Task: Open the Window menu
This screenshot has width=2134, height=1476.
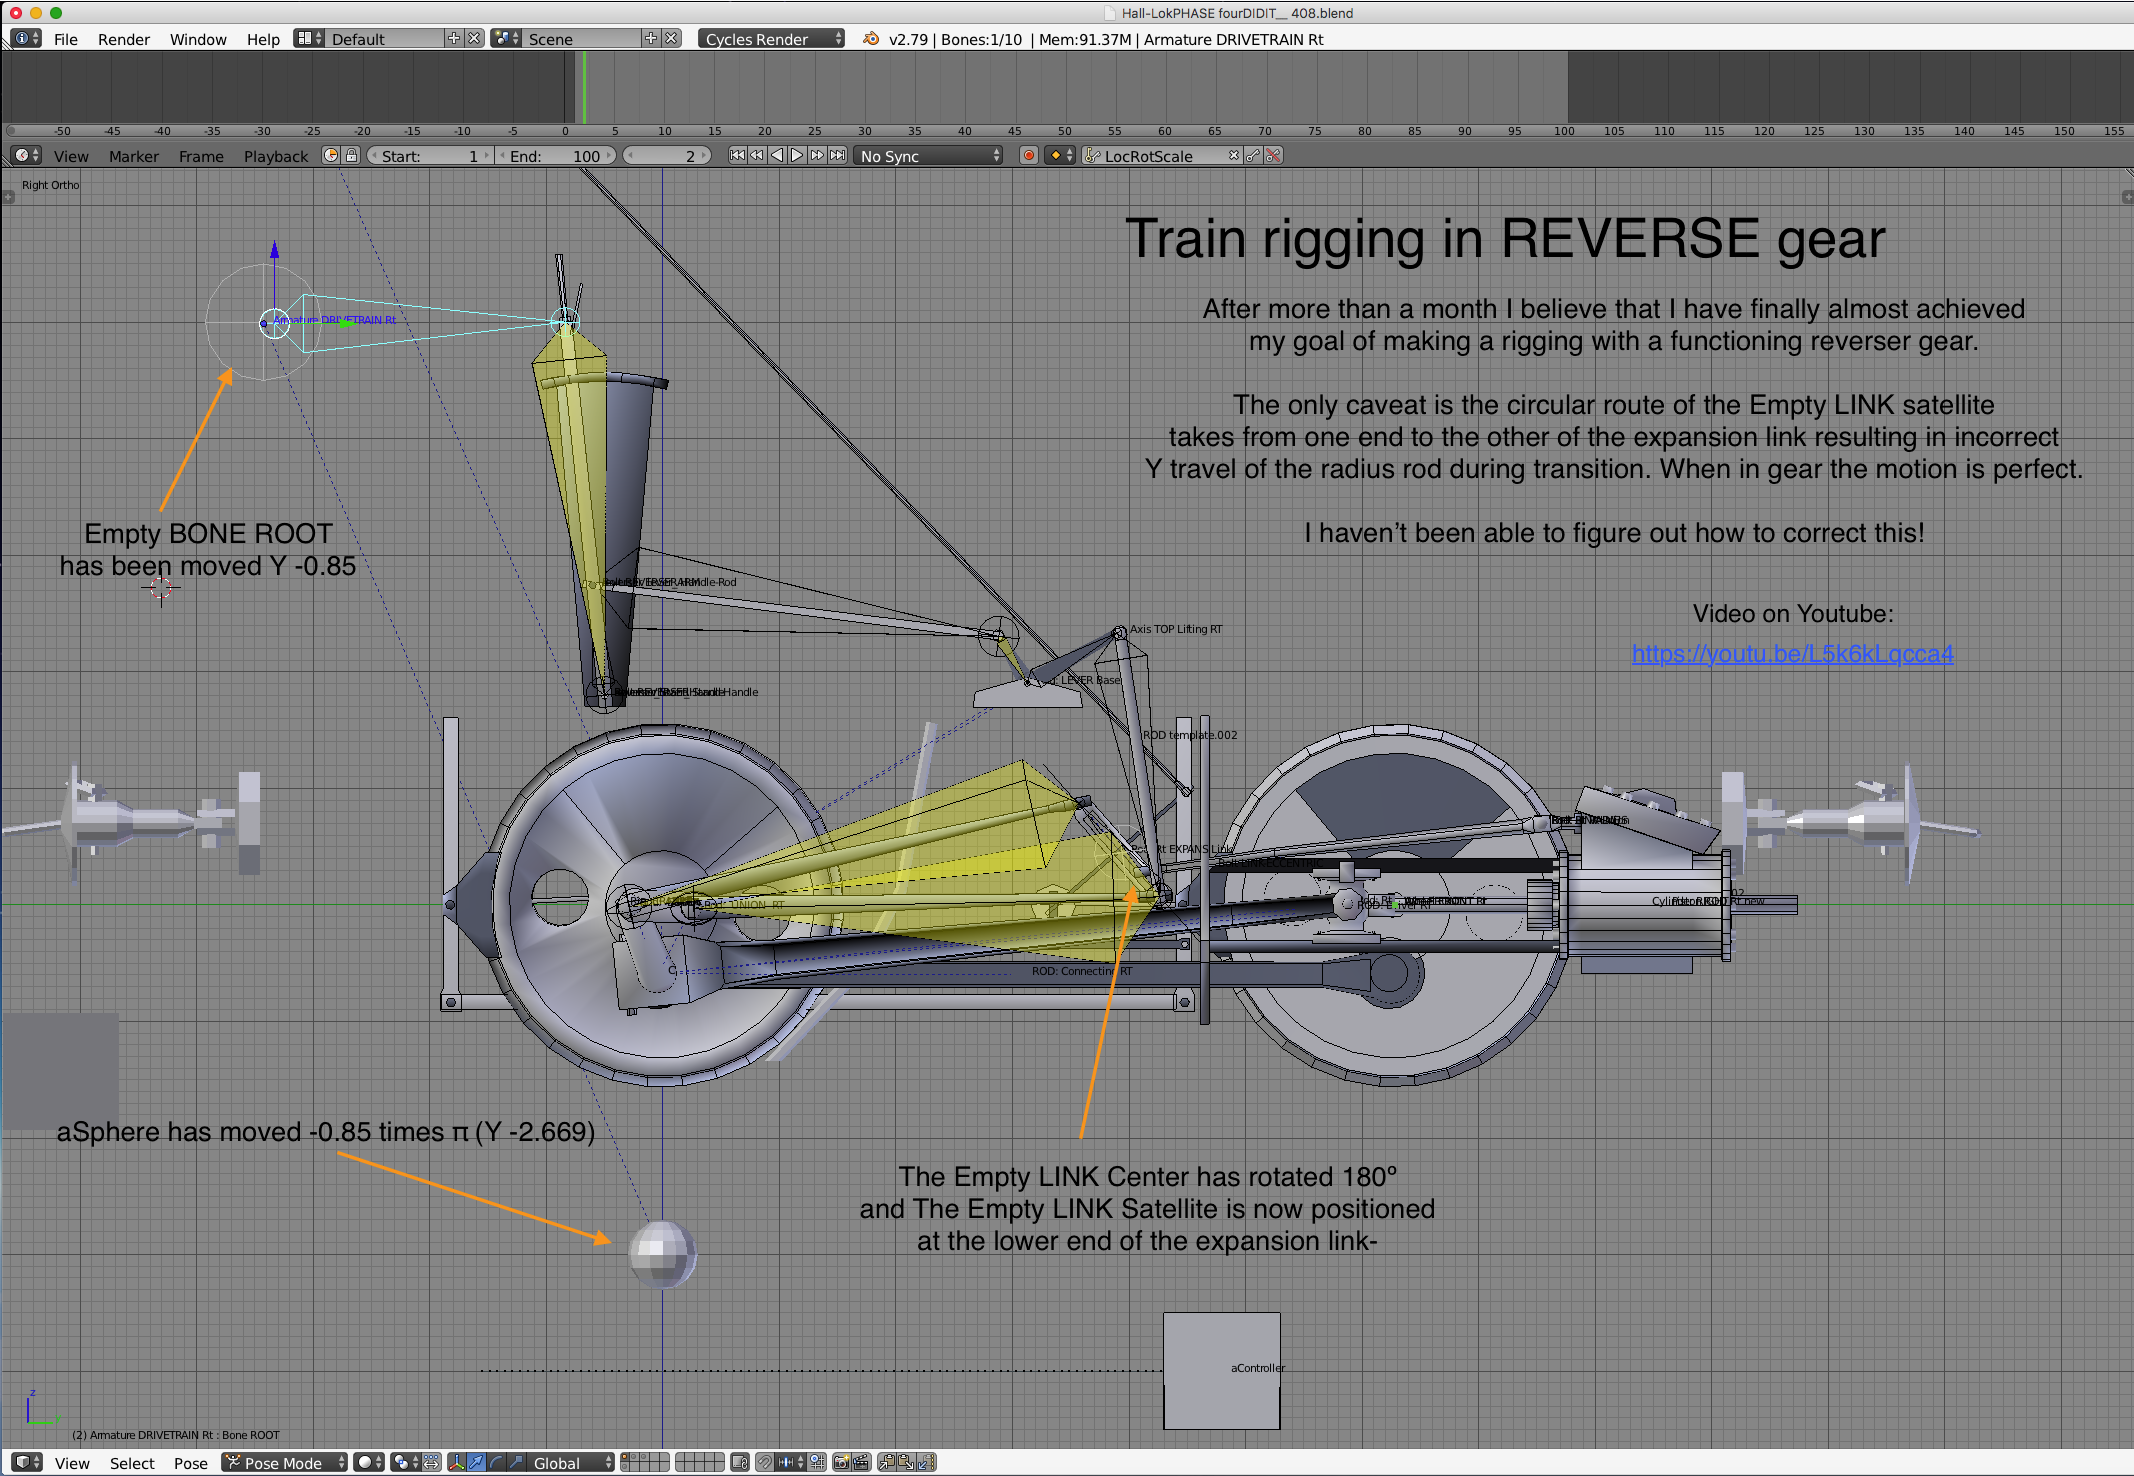Action: tap(198, 39)
